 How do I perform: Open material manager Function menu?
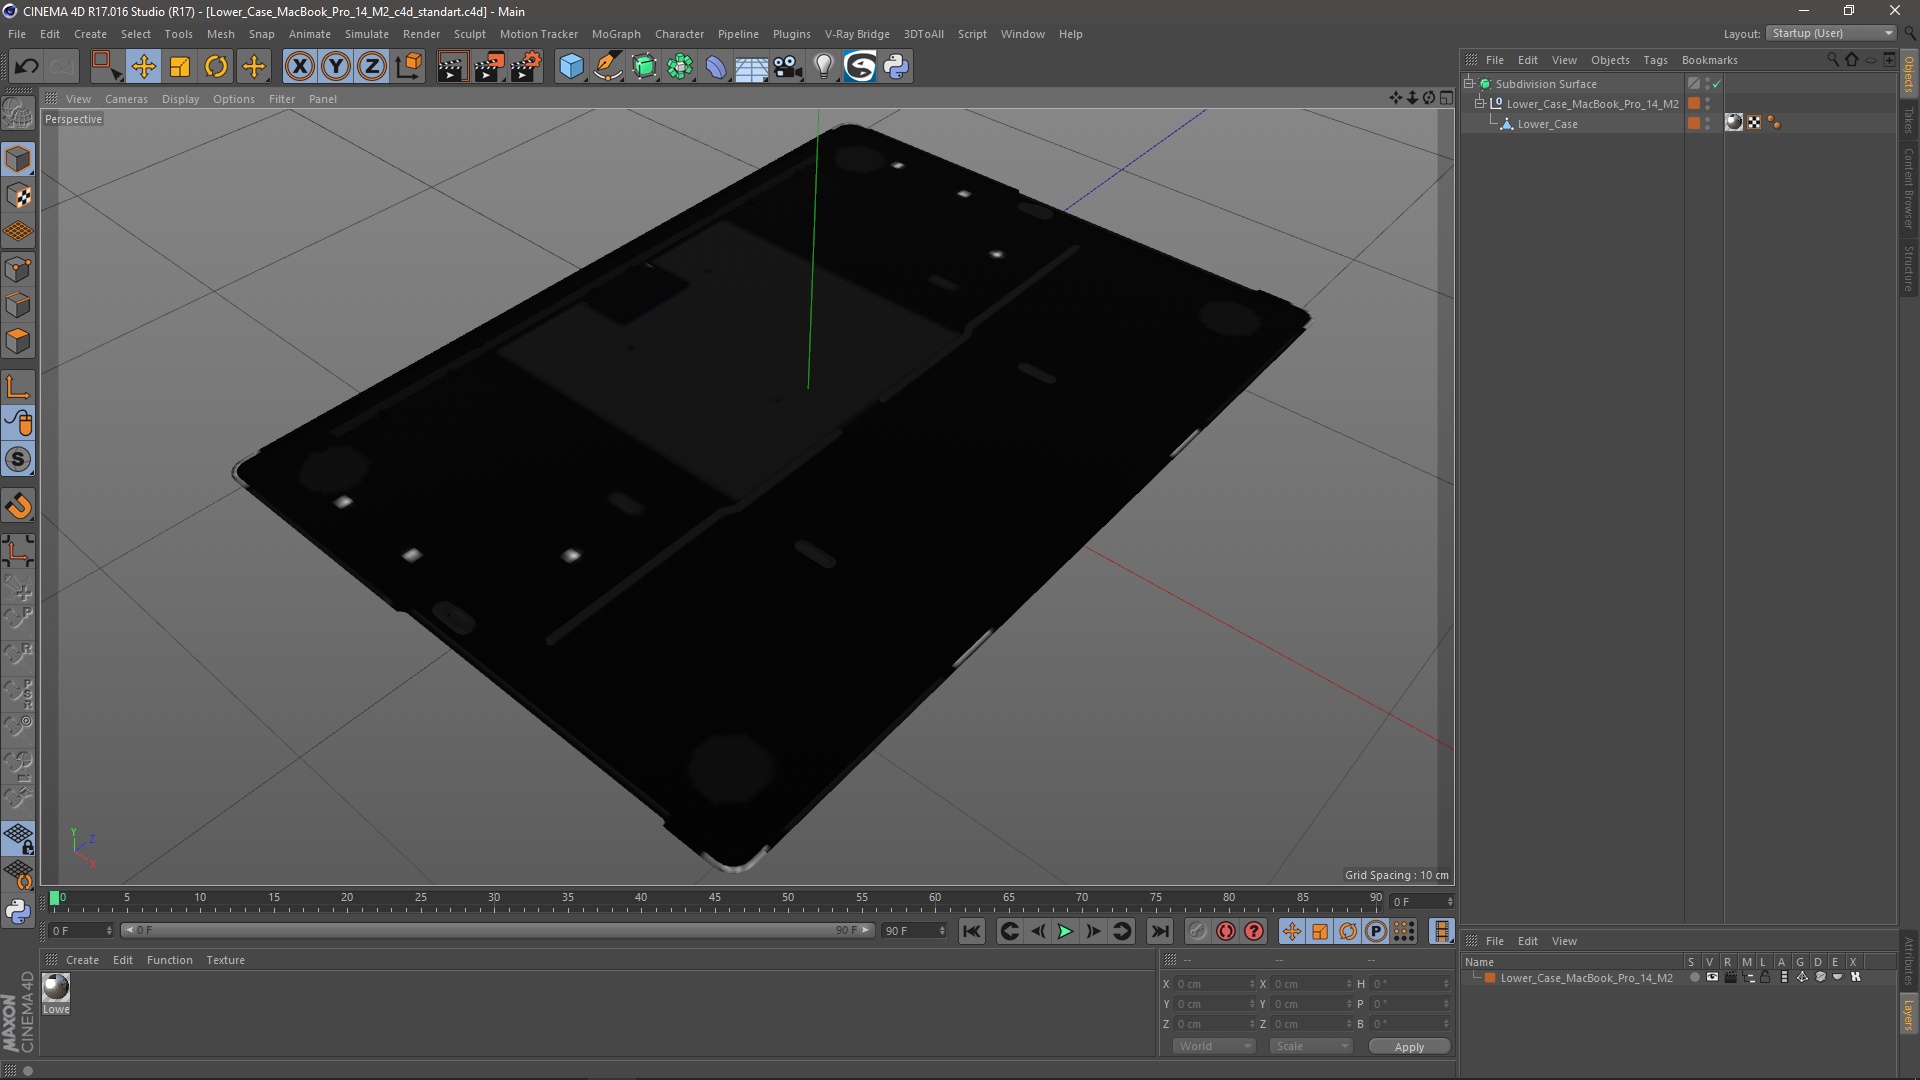click(x=169, y=960)
